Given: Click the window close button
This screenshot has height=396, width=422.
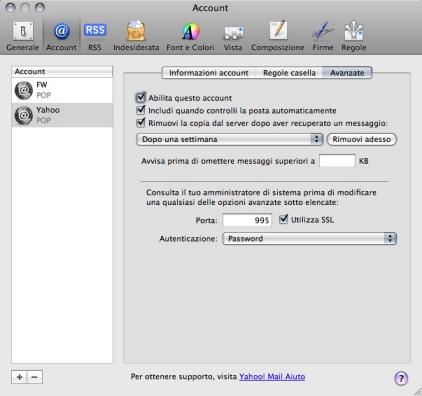Looking at the screenshot, I should tap(10, 8).
